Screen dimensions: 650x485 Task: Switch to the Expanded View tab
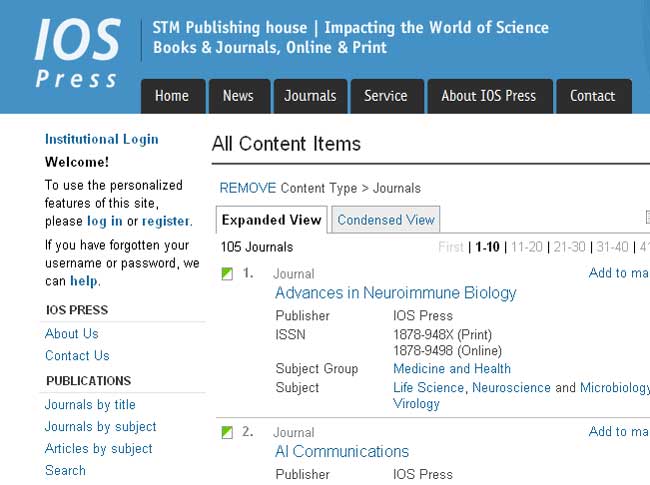[272, 220]
